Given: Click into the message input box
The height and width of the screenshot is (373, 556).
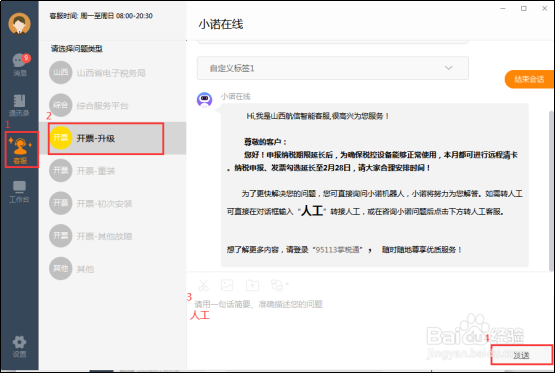Looking at the screenshot, I should (x=369, y=319).
